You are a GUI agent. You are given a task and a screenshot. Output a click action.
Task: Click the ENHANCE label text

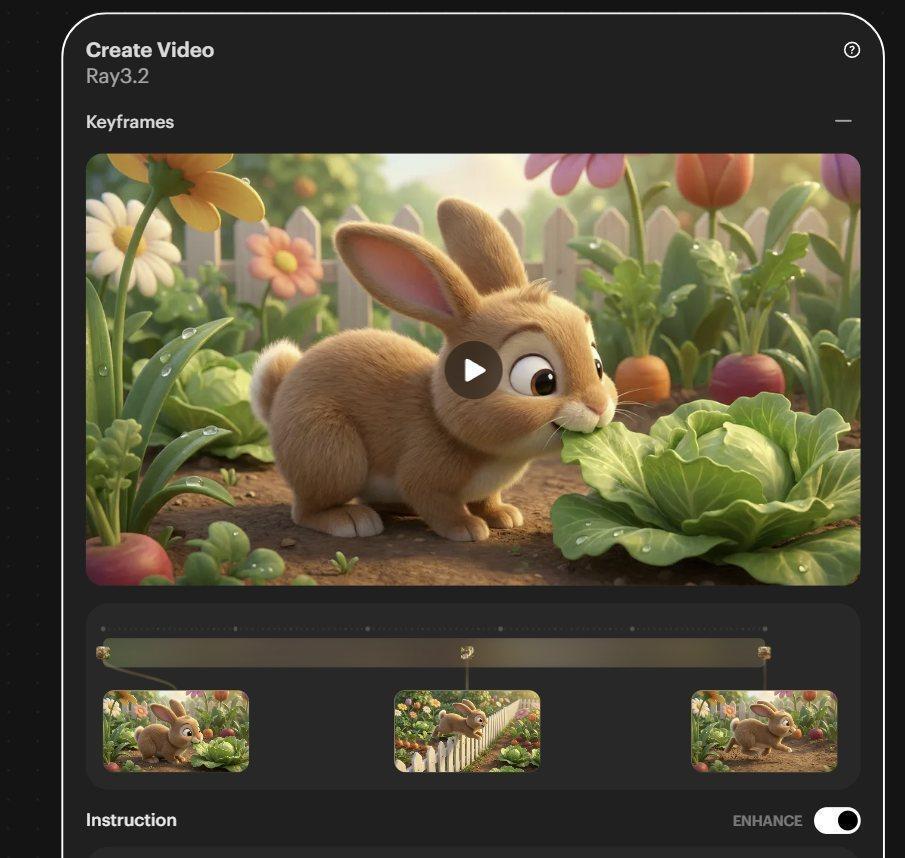coord(767,820)
